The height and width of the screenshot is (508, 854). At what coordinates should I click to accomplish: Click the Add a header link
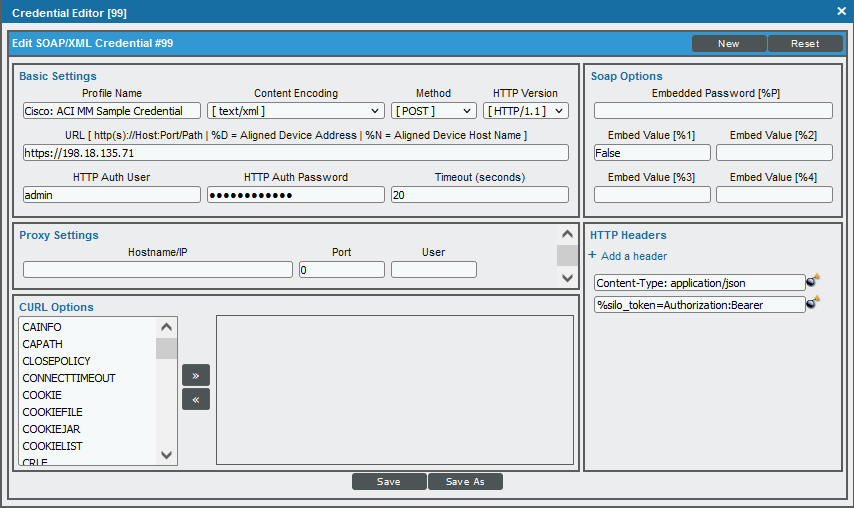point(634,256)
